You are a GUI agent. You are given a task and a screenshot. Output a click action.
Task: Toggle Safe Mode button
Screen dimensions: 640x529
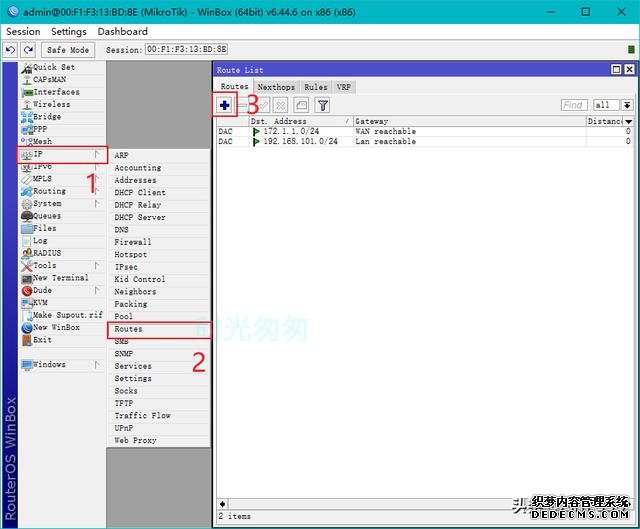pos(68,50)
